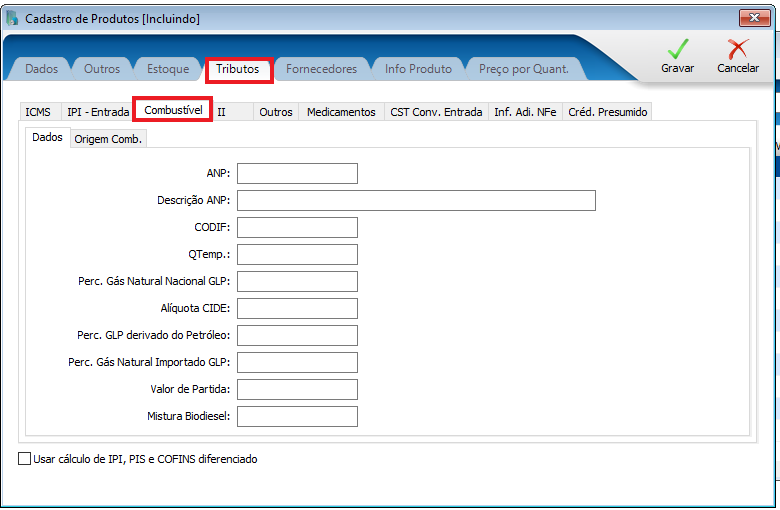
Task: Click the green Gravar checkmark icon
Action: [x=677, y=50]
